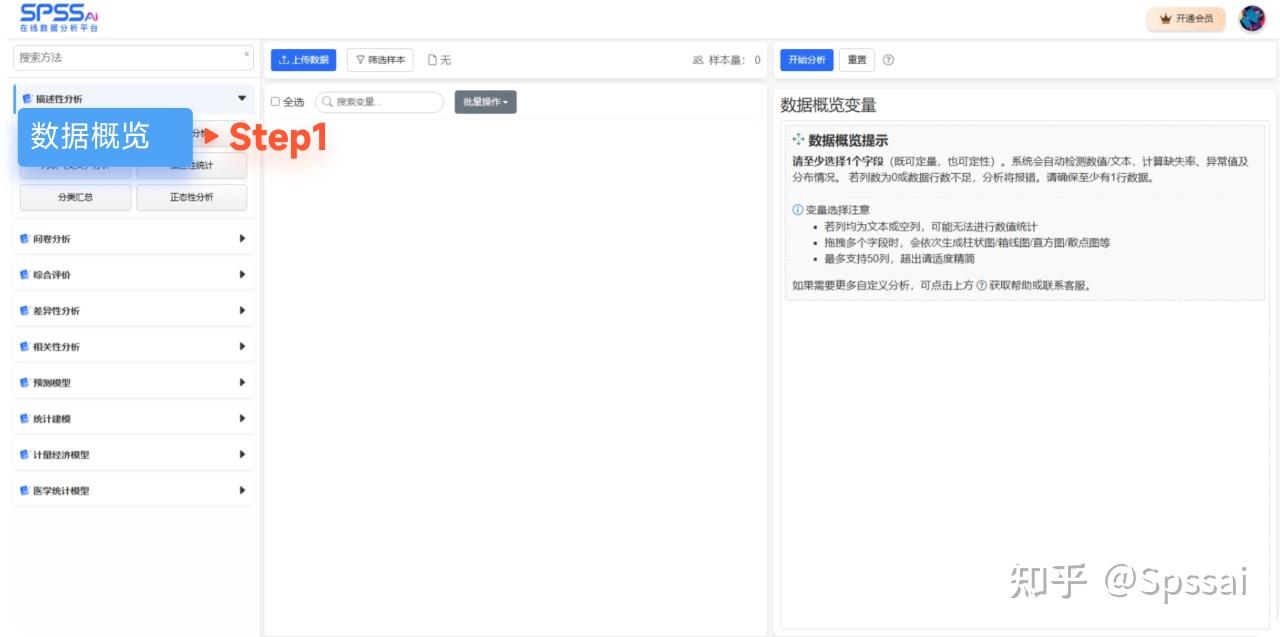Click the crown icon on 开通会员
Image resolution: width=1280 pixels, height=637 pixels.
(1164, 18)
